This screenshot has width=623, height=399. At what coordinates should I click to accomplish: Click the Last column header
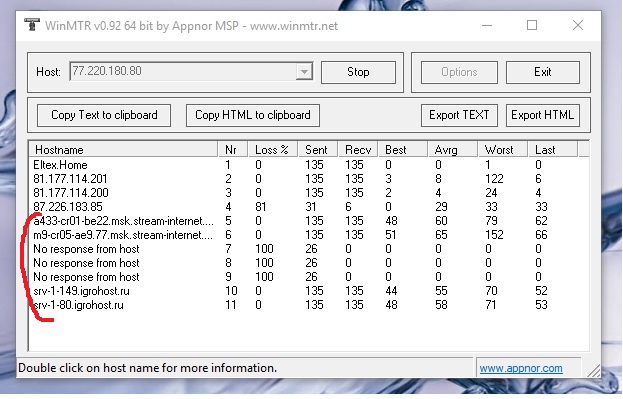tap(552, 150)
